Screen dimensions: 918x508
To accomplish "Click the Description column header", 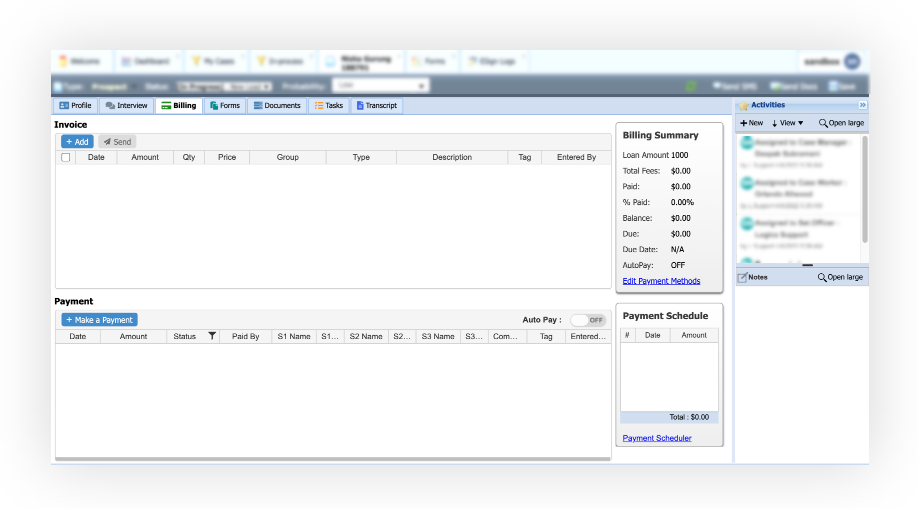I will [452, 157].
